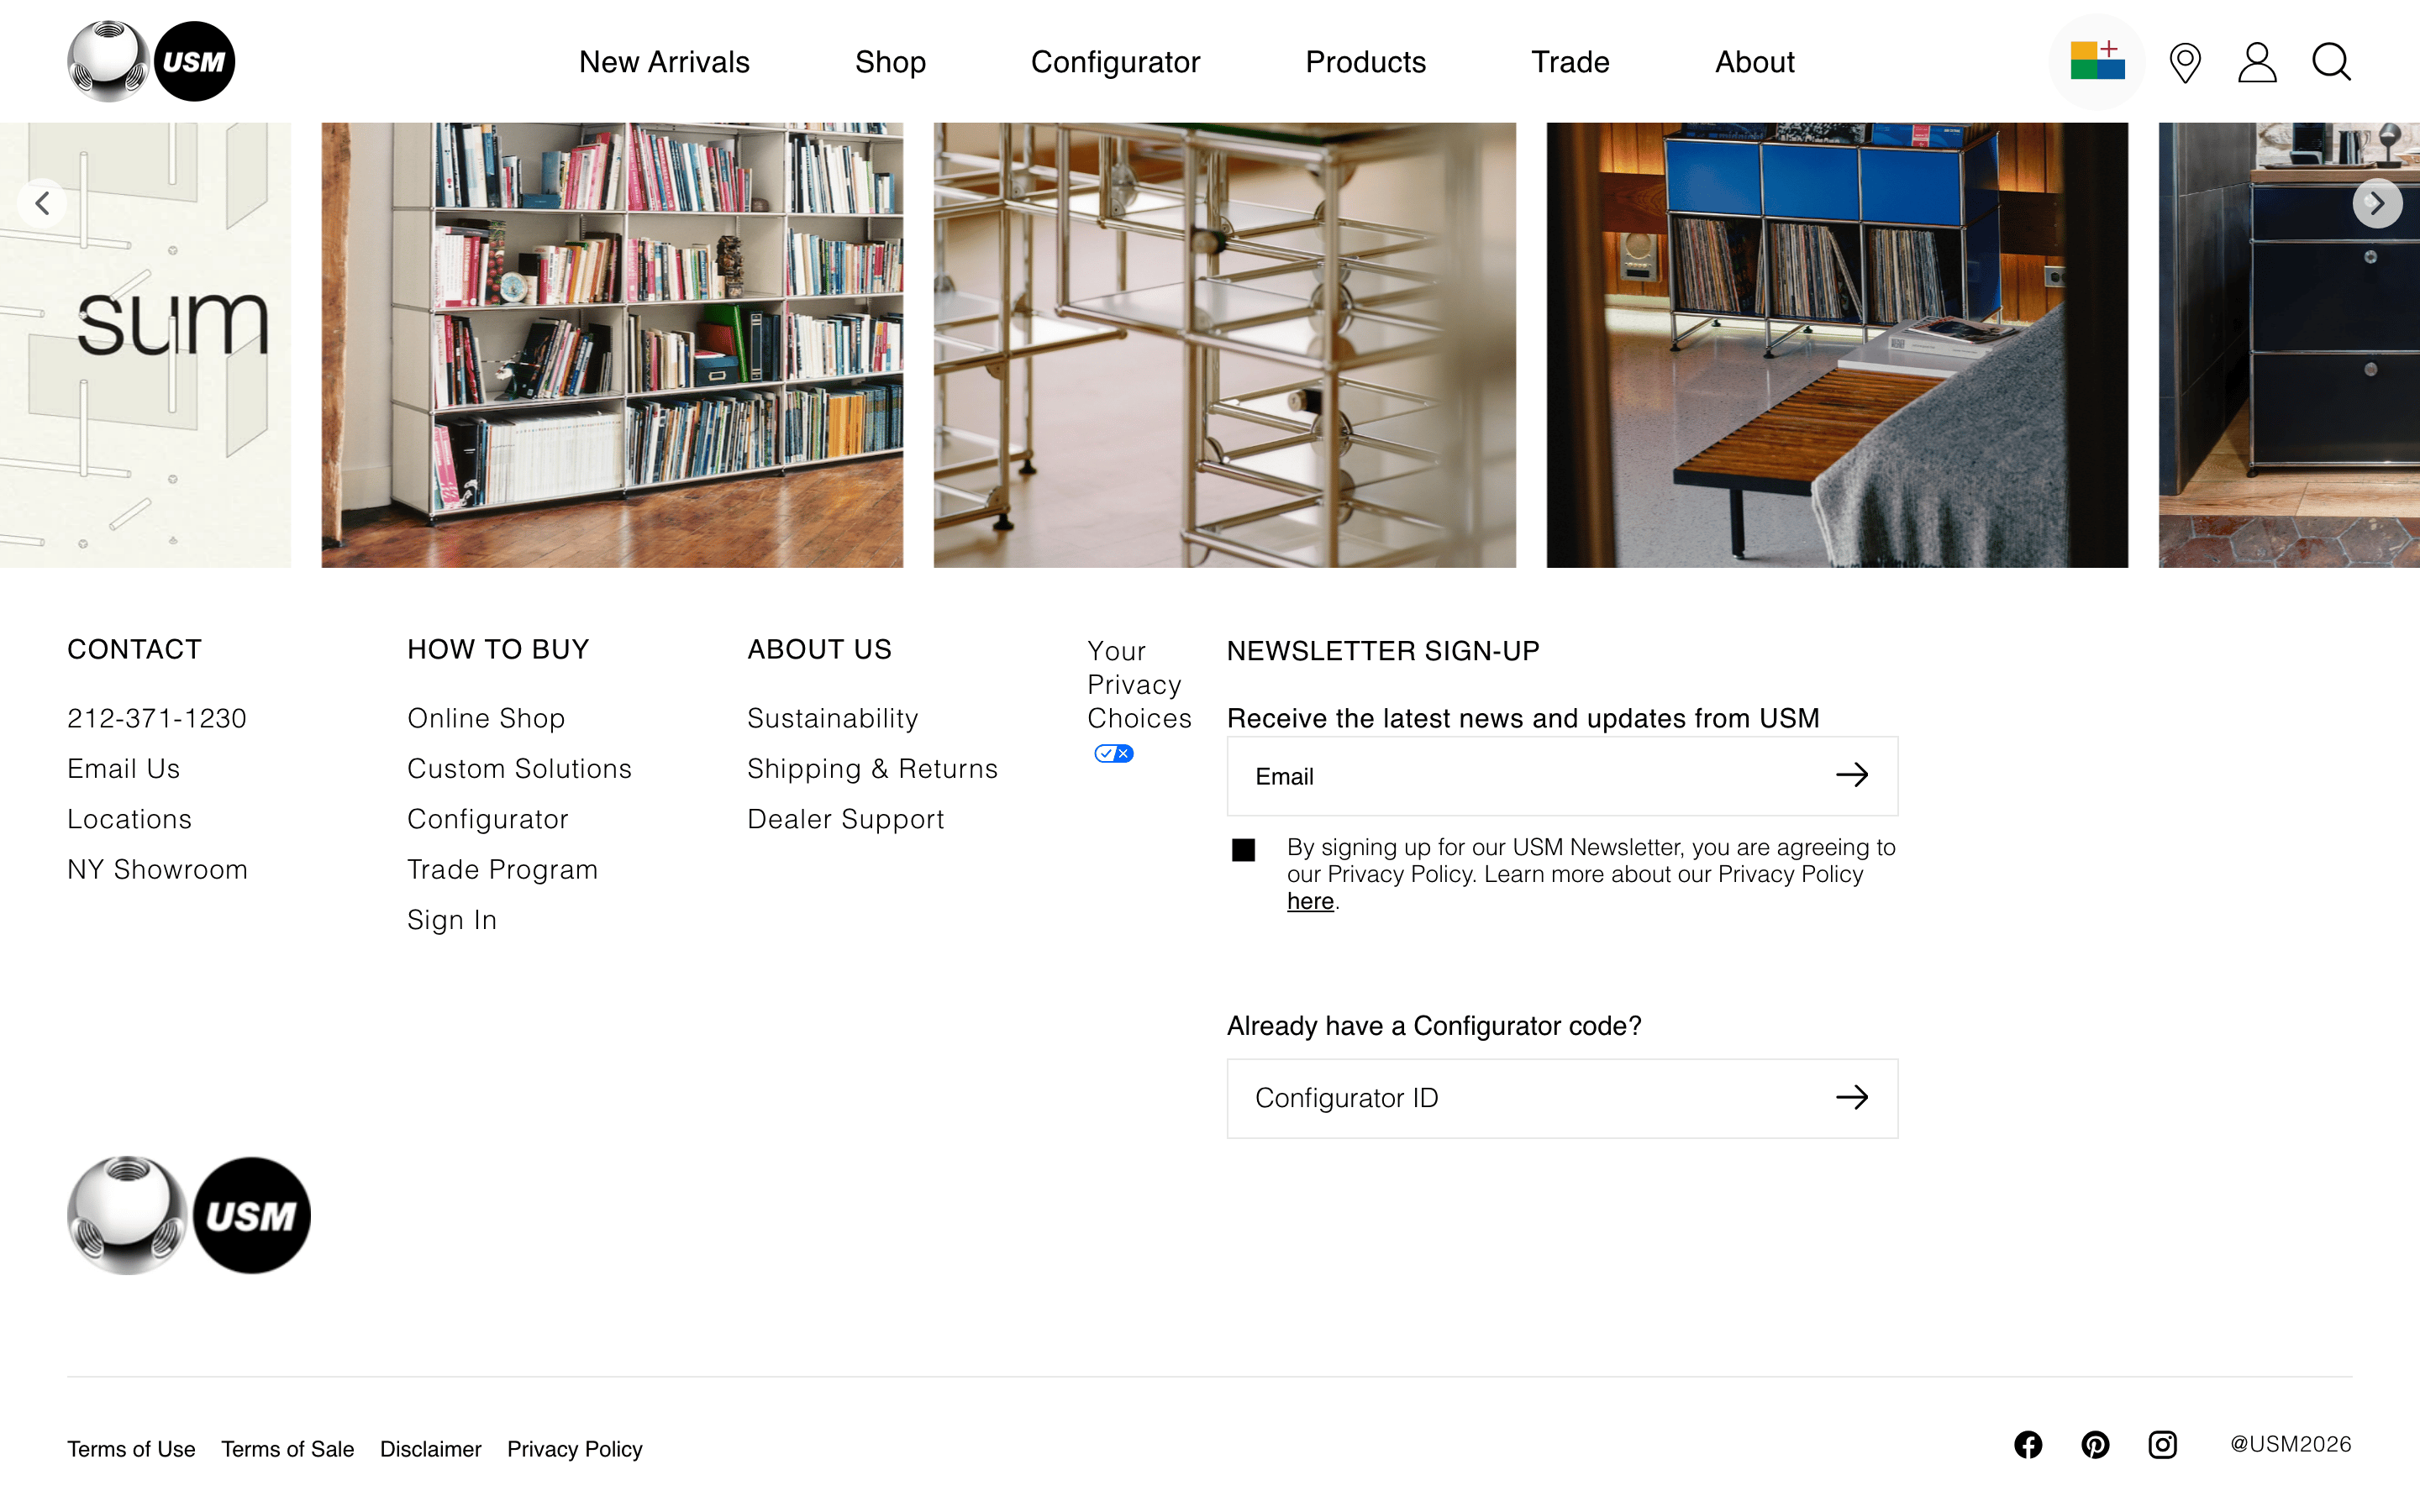Open the Shop menu
2420x1512 pixels.
(890, 62)
